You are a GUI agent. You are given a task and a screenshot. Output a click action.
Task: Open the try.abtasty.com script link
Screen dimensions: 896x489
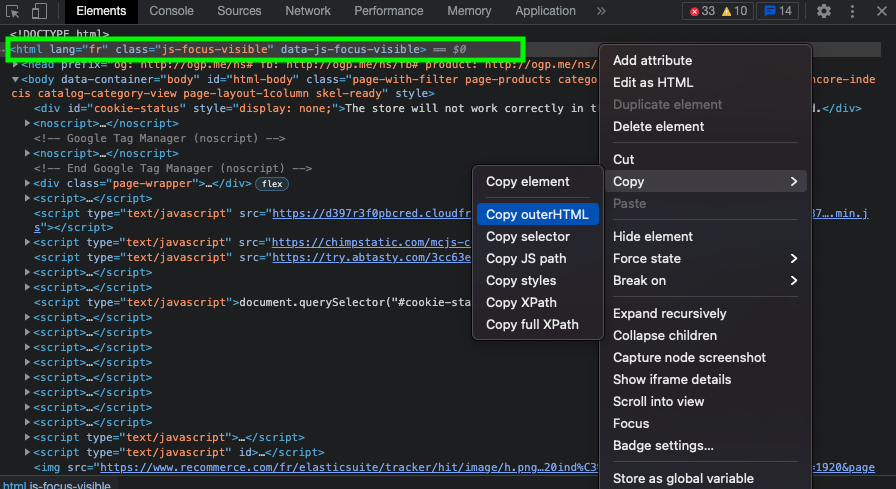pos(371,257)
